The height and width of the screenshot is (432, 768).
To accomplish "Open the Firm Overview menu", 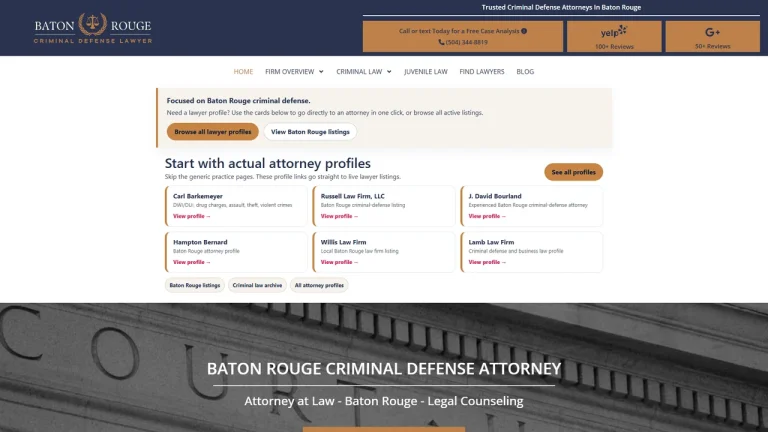I will 289,72.
